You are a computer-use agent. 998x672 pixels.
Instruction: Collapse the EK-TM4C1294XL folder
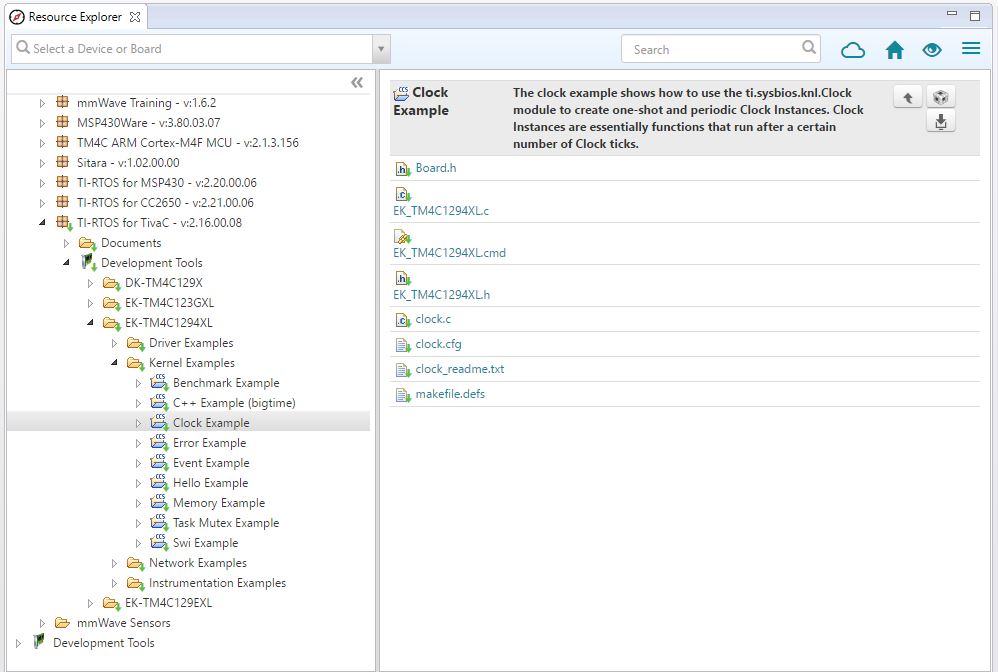pyautogui.click(x=90, y=323)
